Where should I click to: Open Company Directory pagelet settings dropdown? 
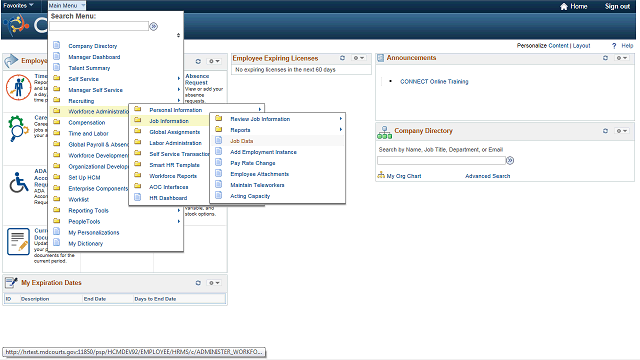tap(622, 131)
